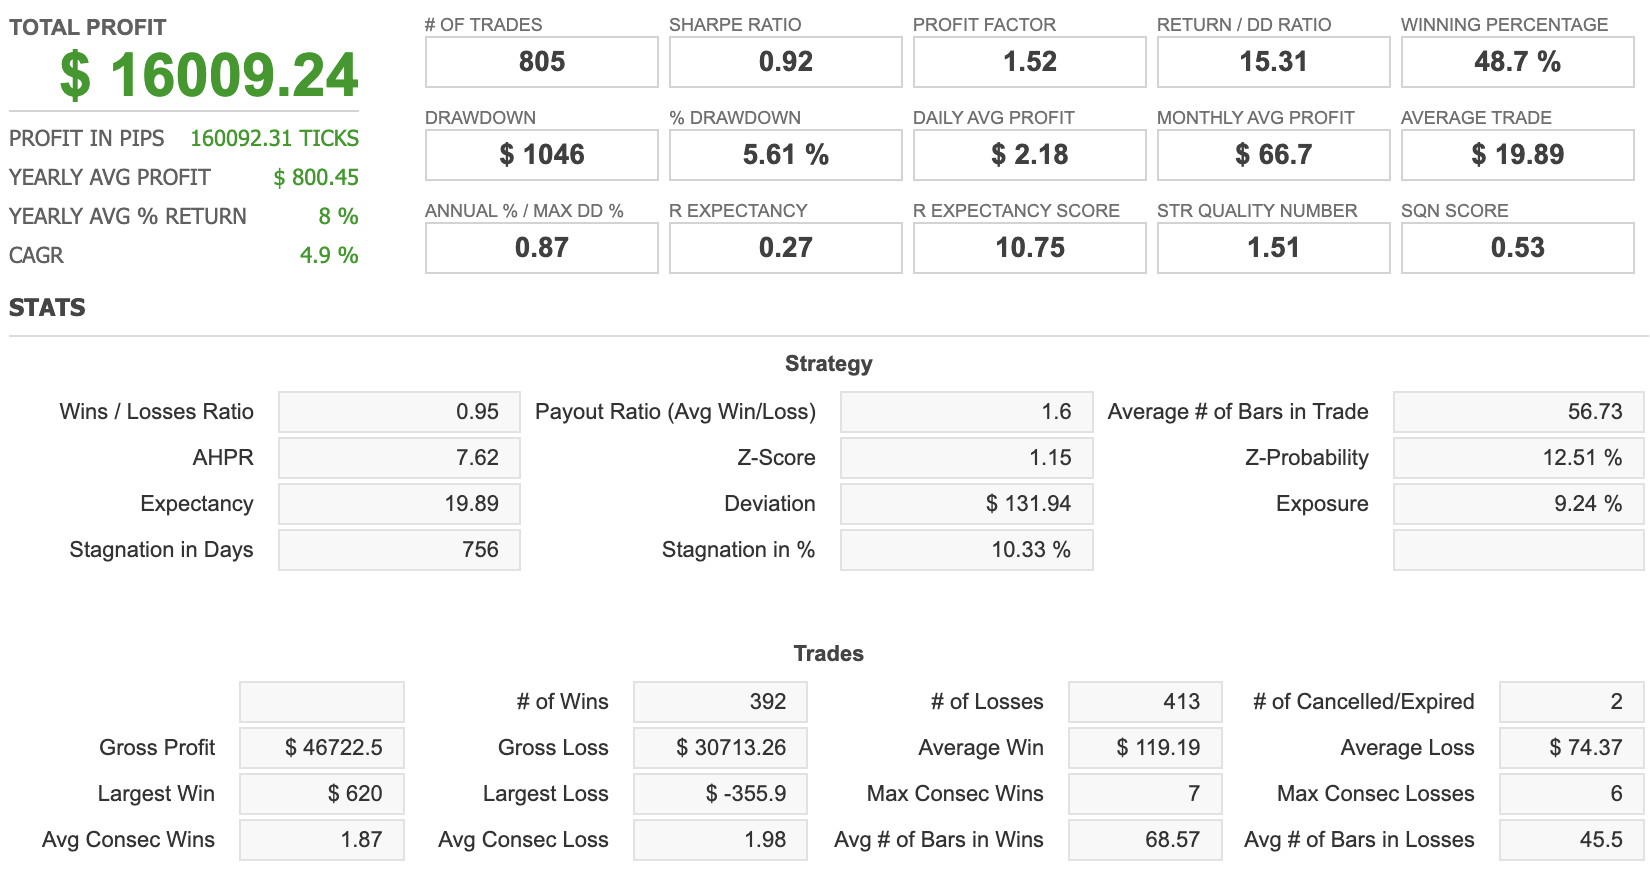Select the Largest Loss value field
Viewport: 1650px width, 876px height.
(x=720, y=794)
